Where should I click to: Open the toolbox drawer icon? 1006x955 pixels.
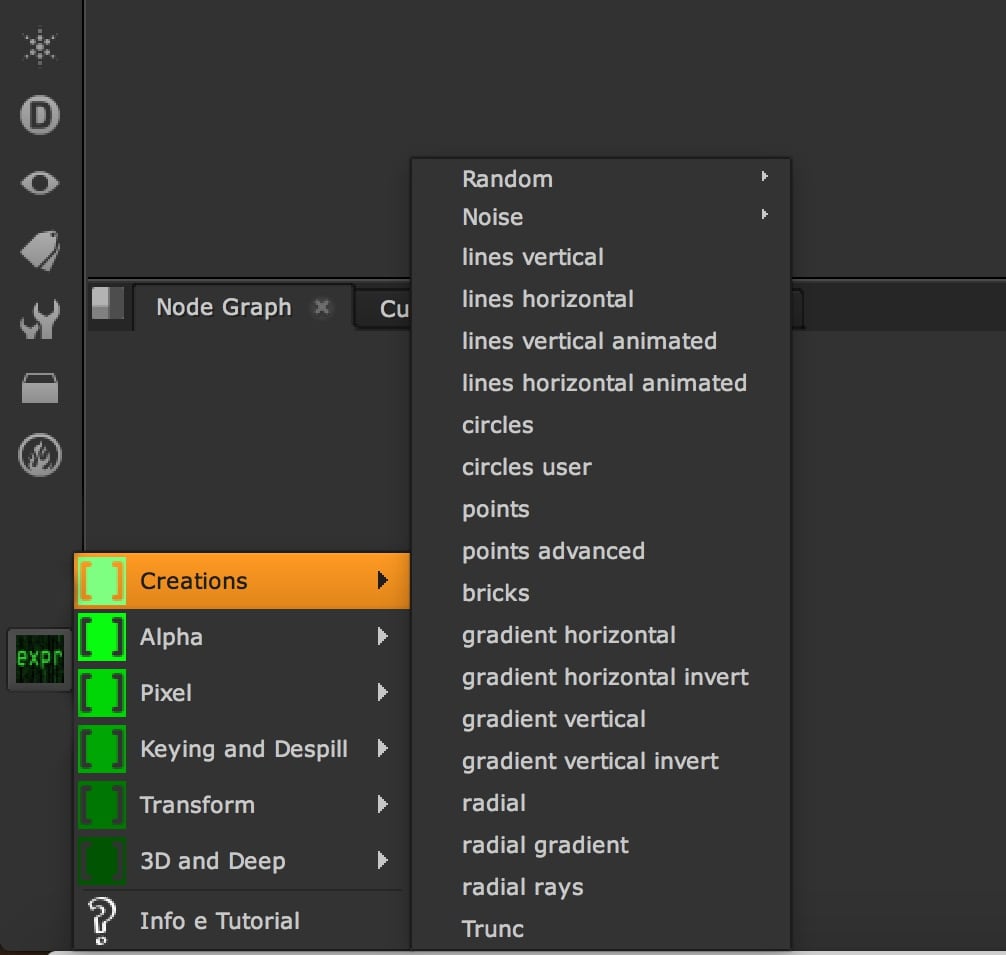pyautogui.click(x=41, y=388)
